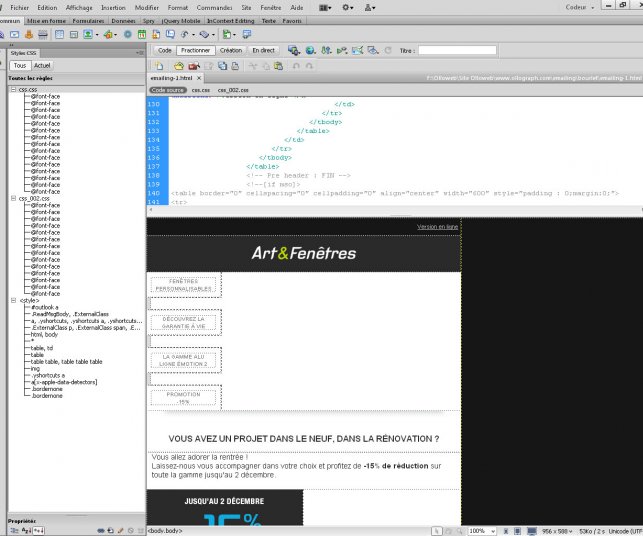The width and height of the screenshot is (643, 536).
Task: Enable Fractionner split view
Action: (194, 49)
